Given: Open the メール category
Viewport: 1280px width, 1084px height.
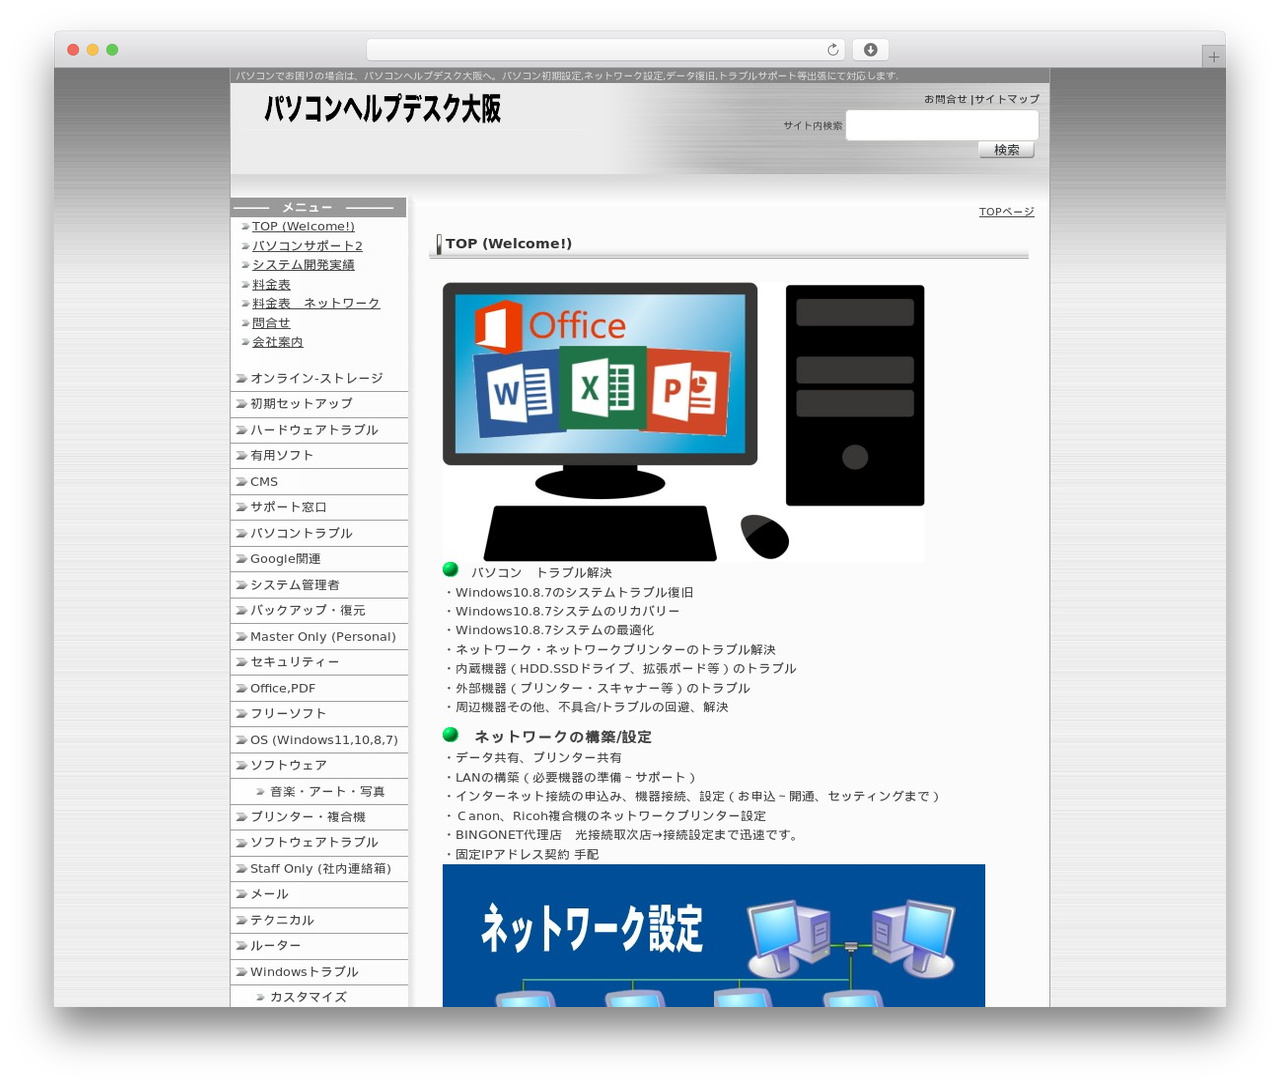Looking at the screenshot, I should point(319,895).
